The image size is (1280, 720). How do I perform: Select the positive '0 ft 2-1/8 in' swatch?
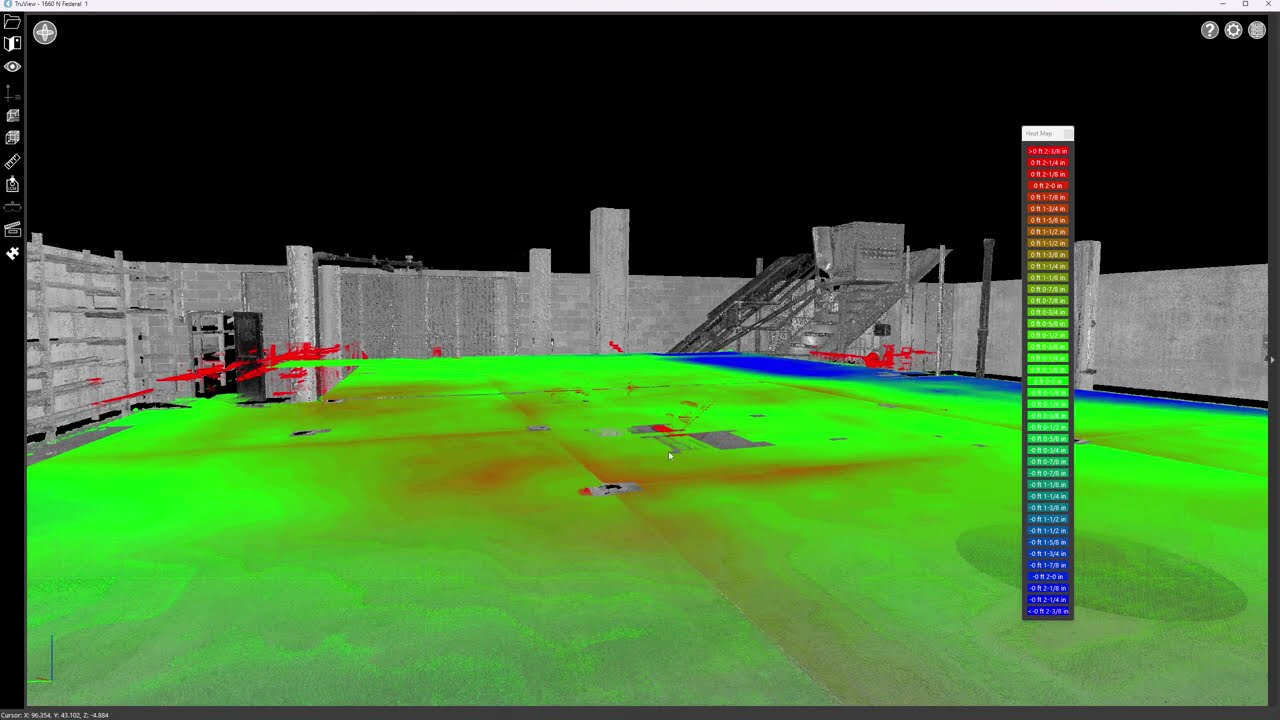(x=1048, y=174)
